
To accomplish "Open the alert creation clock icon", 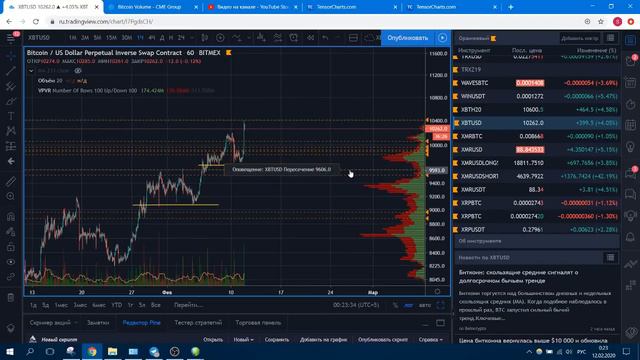I will coord(293,38).
